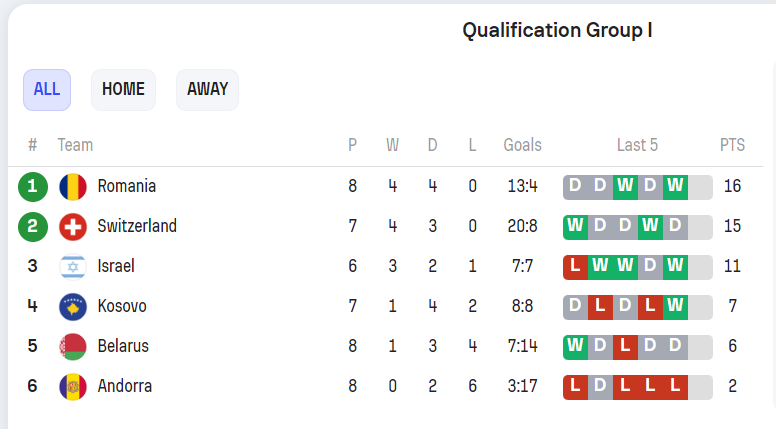Switch to the AWAY standings tab
Image resolution: width=776 pixels, height=429 pixels.
[x=207, y=89]
